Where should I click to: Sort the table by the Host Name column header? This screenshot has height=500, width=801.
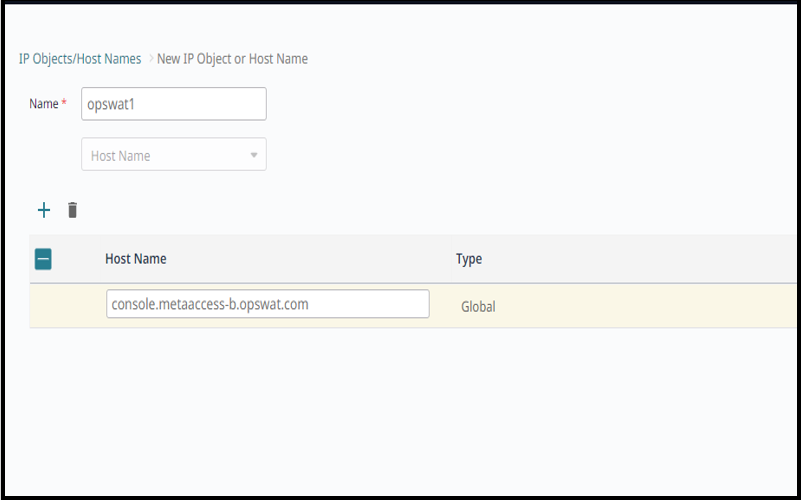pyautogui.click(x=135, y=259)
